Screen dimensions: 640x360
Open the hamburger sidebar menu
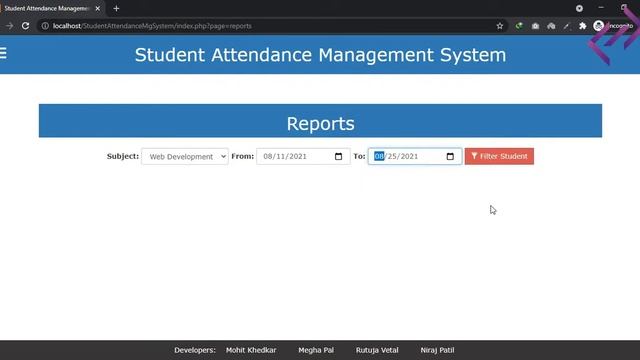[x=3, y=53]
